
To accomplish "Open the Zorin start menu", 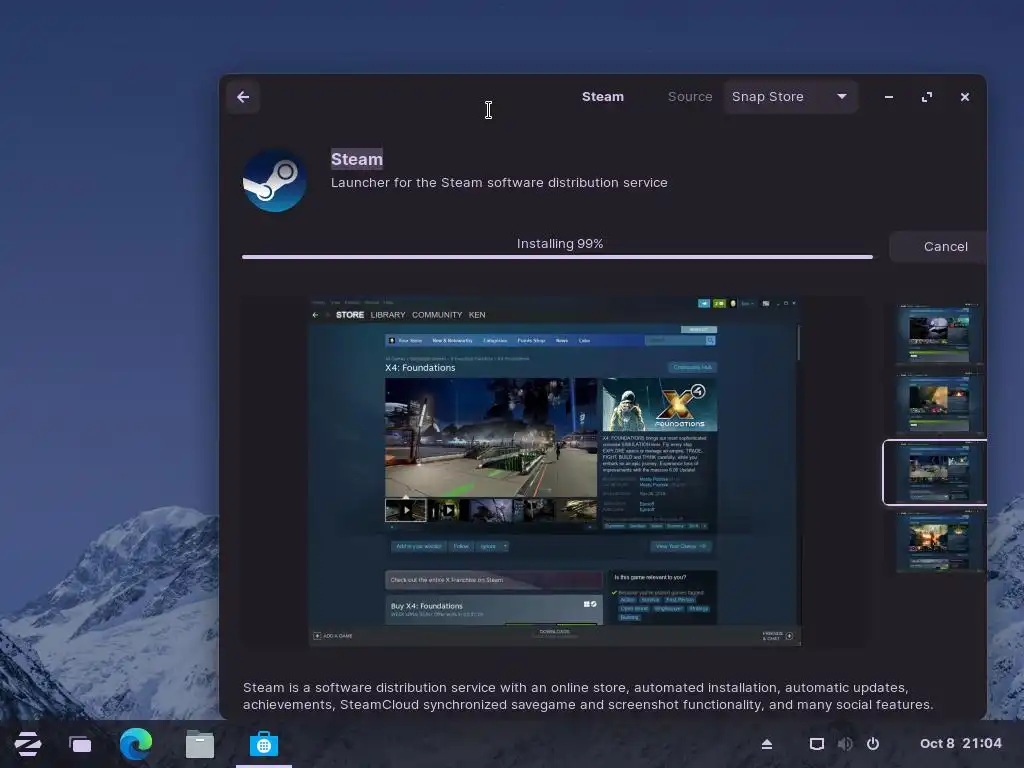I will pyautogui.click(x=28, y=744).
